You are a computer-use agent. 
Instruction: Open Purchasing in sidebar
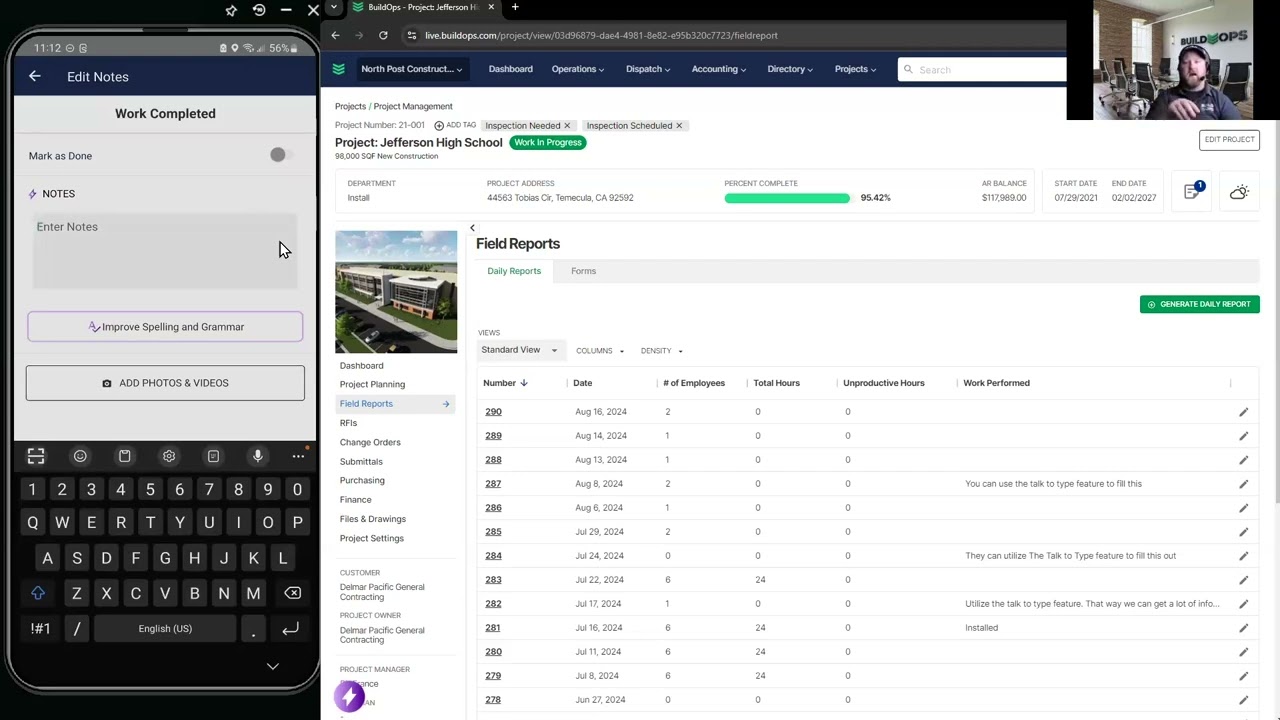362,480
